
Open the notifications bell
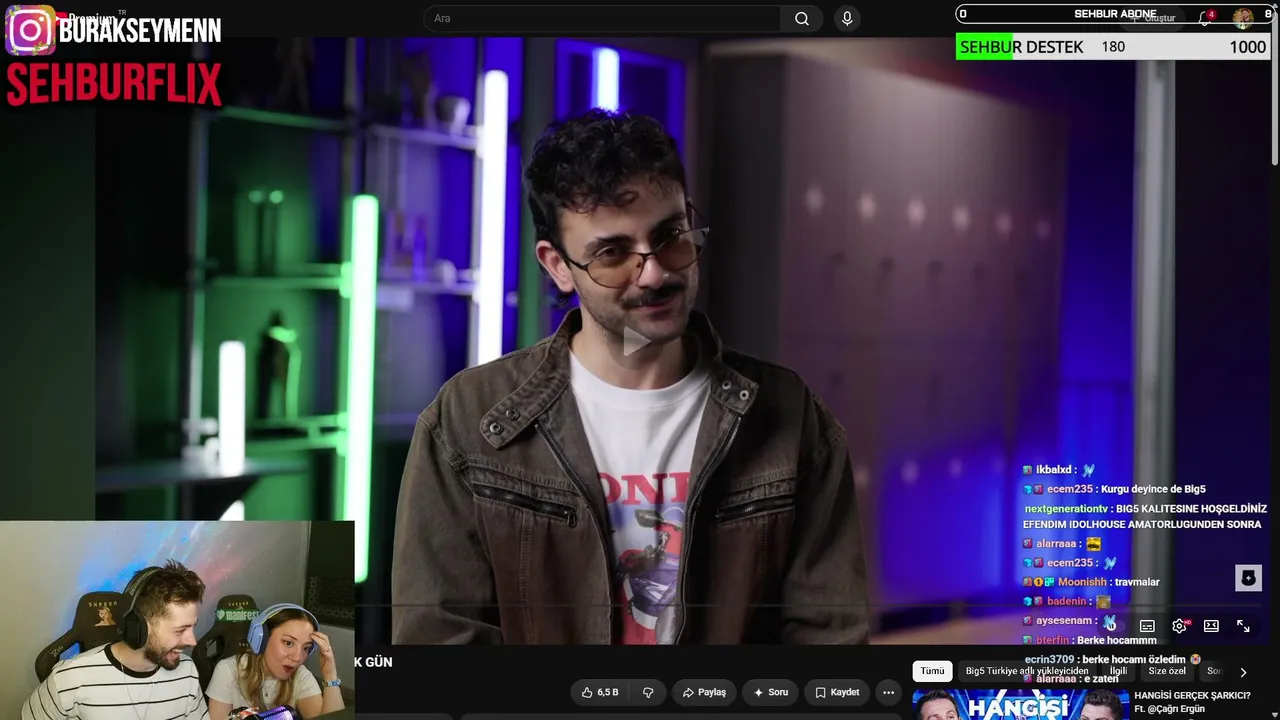coord(1205,18)
